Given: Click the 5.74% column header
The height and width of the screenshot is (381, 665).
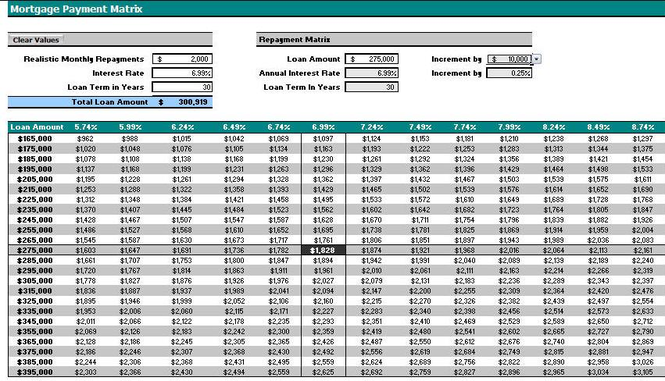Looking at the screenshot, I should (x=86, y=127).
